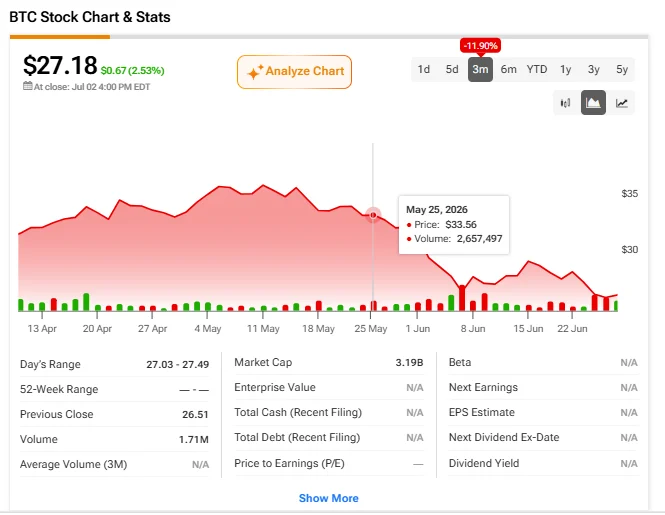Click the May 25 price marker dot
The image size is (665, 515).
pos(373,215)
